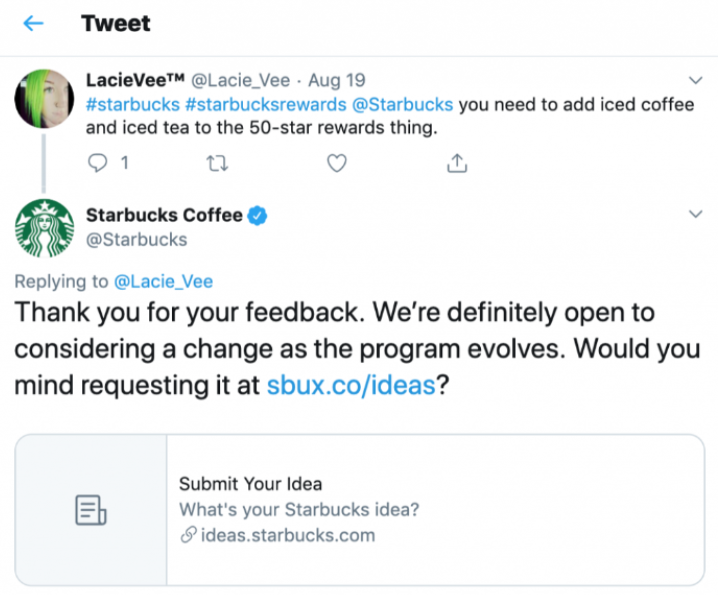Like LacieVee's tweet with heart icon

tap(337, 161)
